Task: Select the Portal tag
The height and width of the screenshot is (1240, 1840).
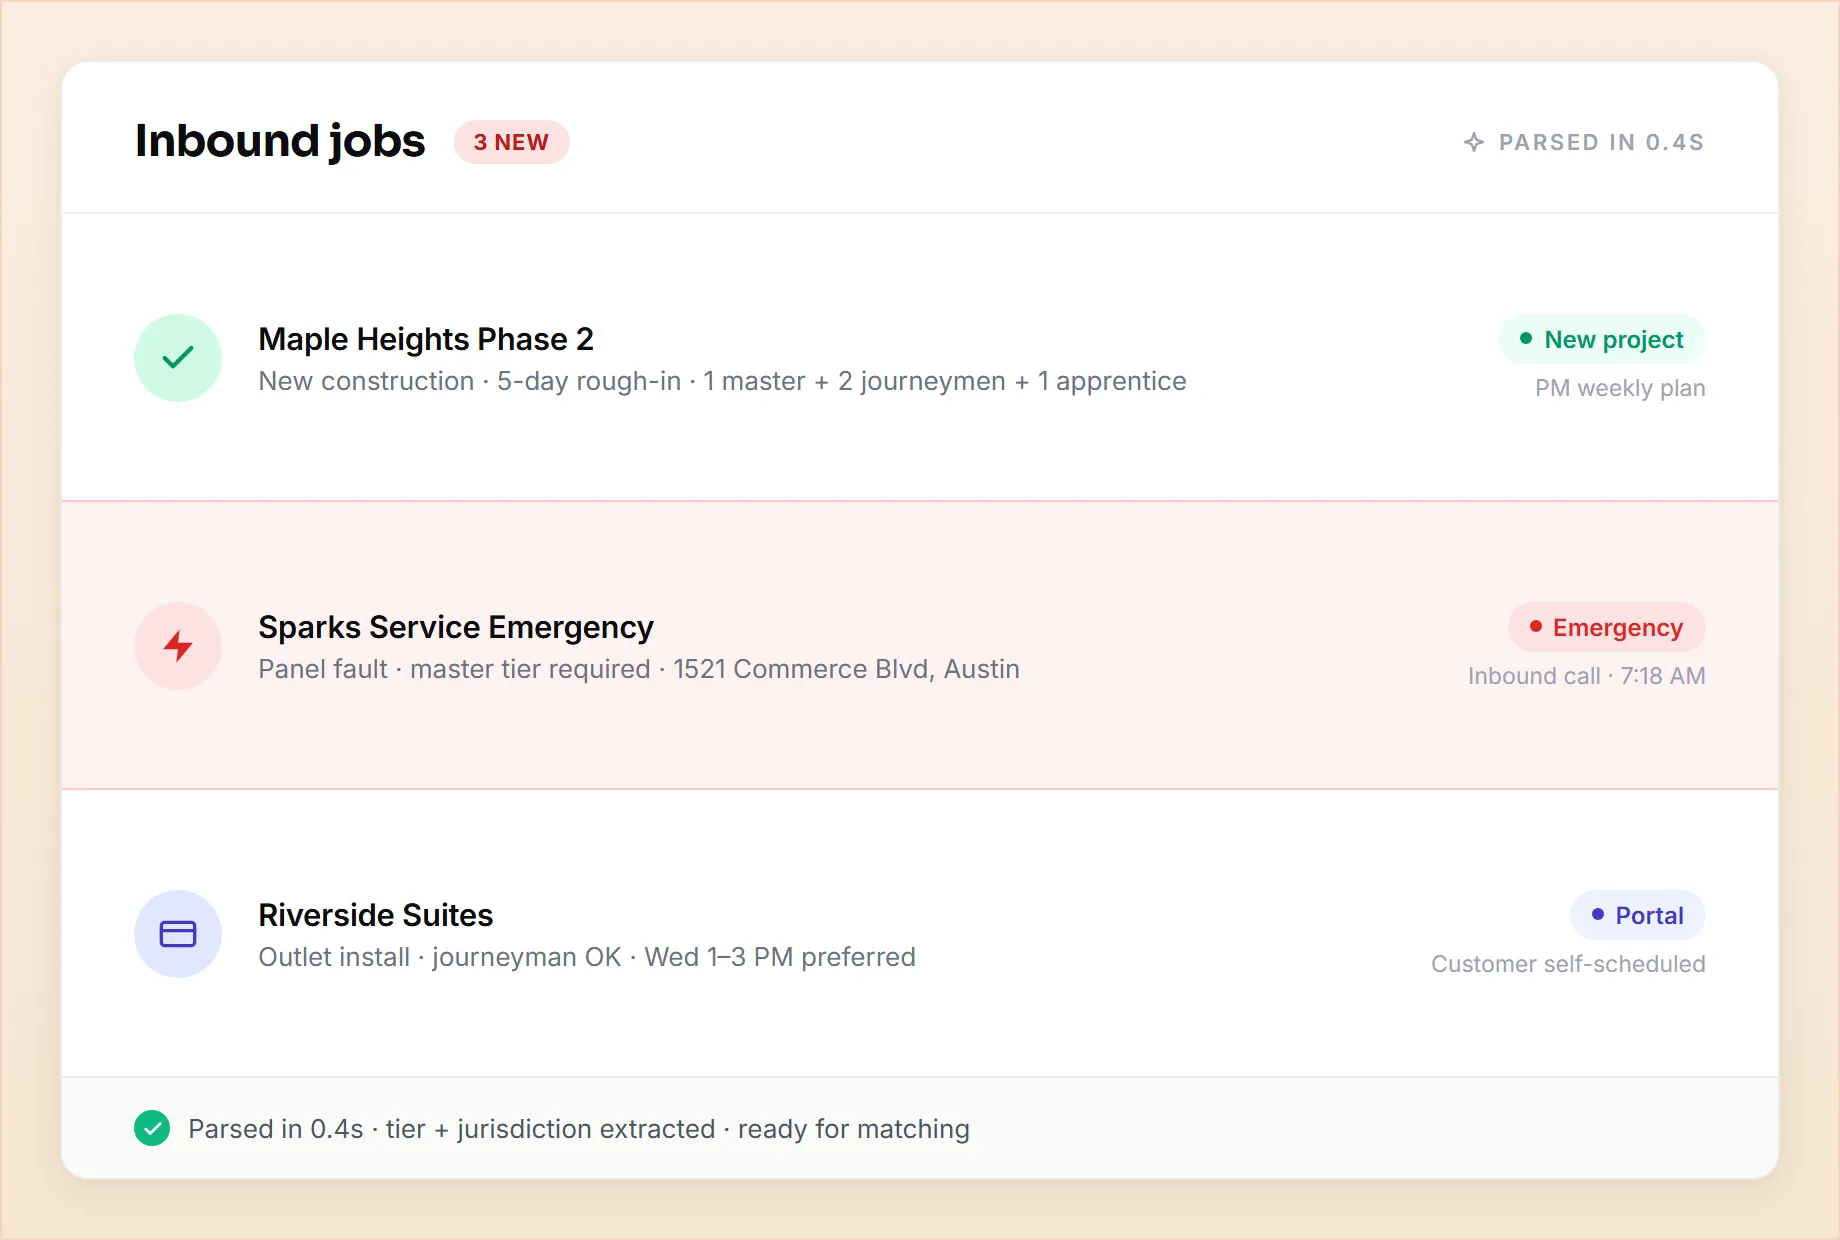Action: pos(1637,916)
